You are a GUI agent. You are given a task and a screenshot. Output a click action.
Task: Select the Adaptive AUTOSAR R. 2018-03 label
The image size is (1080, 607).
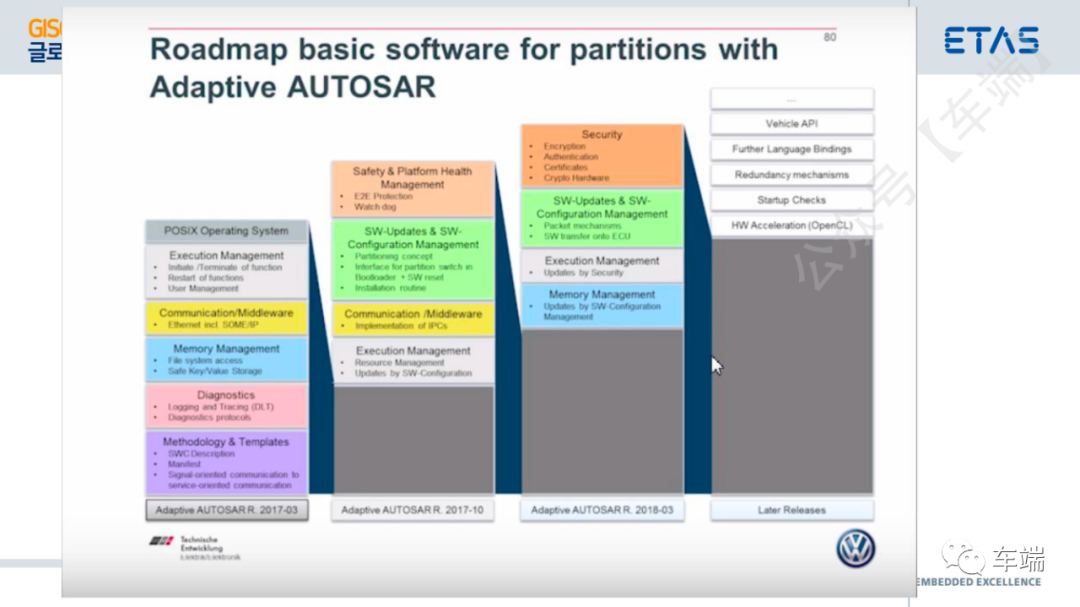[x=602, y=511]
